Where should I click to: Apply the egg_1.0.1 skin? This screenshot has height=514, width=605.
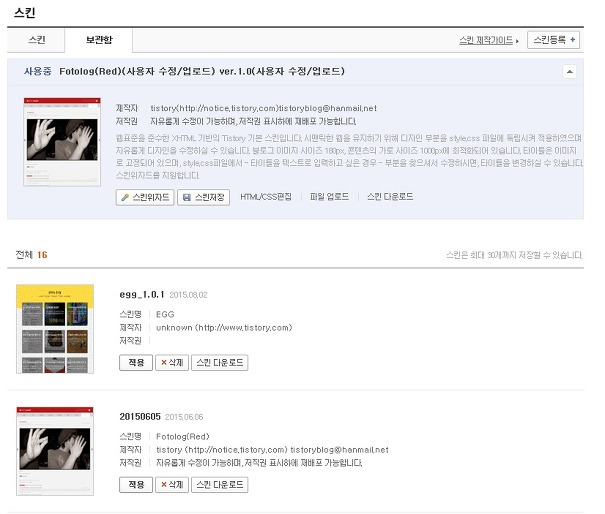(136, 362)
